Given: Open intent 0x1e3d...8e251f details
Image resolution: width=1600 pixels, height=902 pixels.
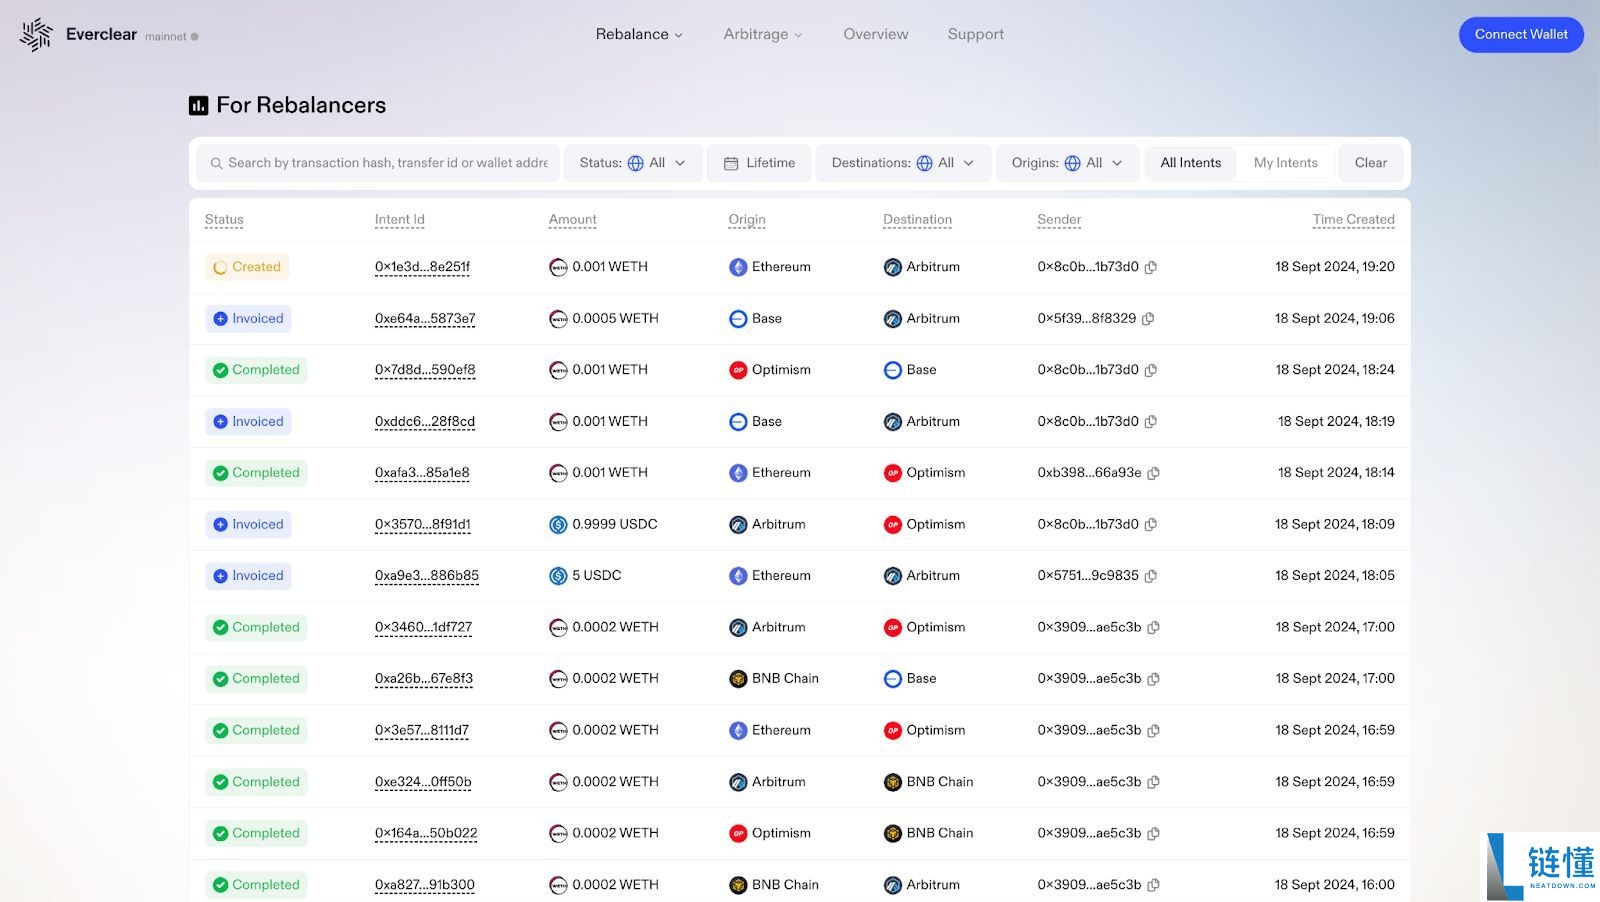Looking at the screenshot, I should [422, 267].
